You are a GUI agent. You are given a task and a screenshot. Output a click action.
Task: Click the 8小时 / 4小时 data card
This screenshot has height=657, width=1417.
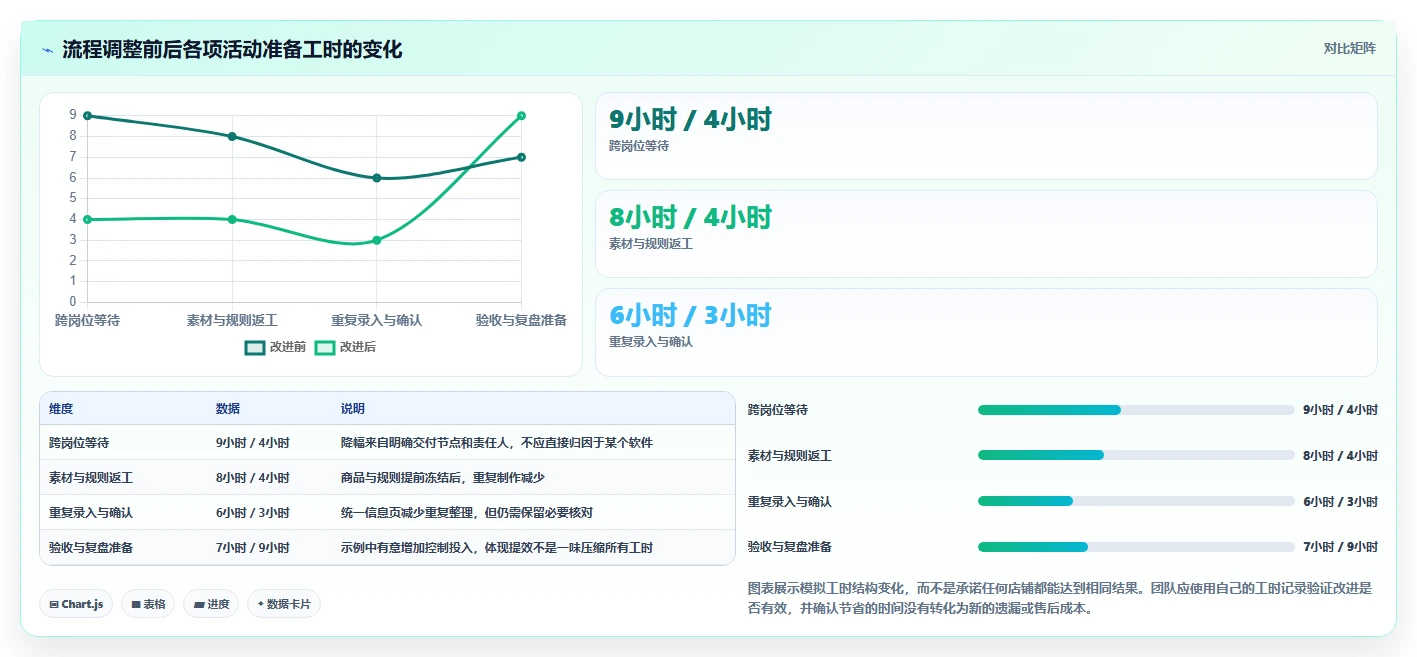coord(986,234)
